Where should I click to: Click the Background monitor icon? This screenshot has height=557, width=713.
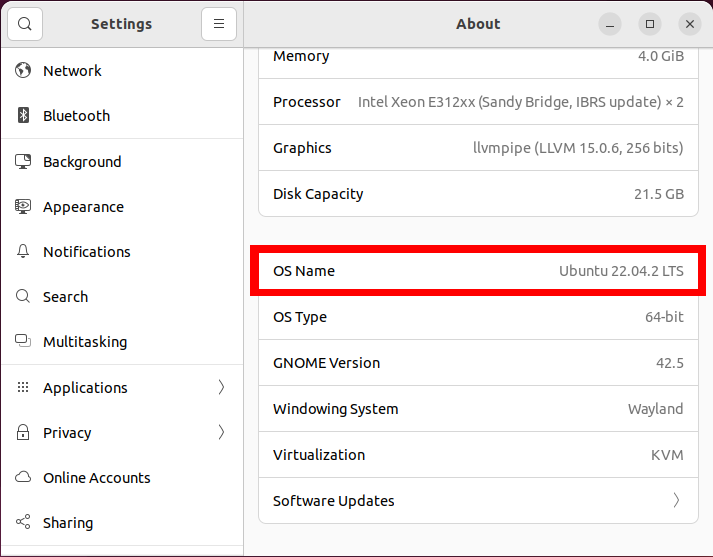click(x=23, y=161)
